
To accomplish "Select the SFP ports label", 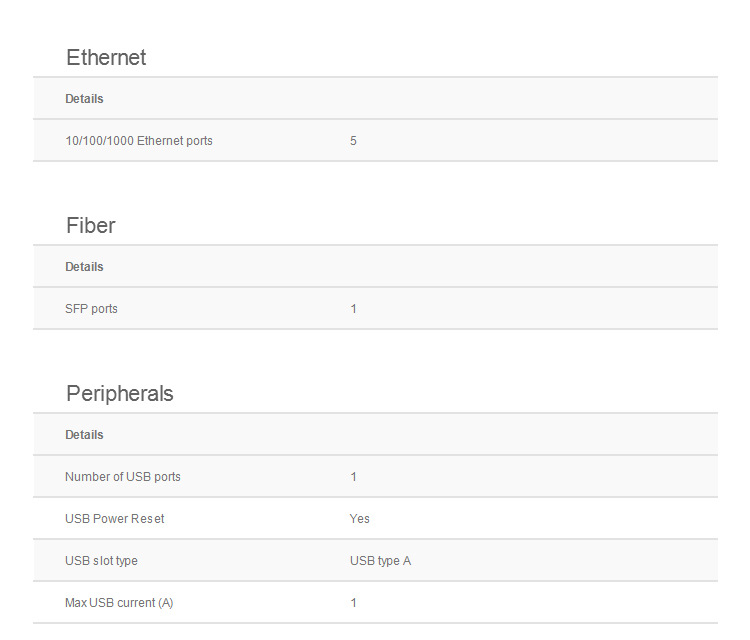I will pyautogui.click(x=91, y=309).
